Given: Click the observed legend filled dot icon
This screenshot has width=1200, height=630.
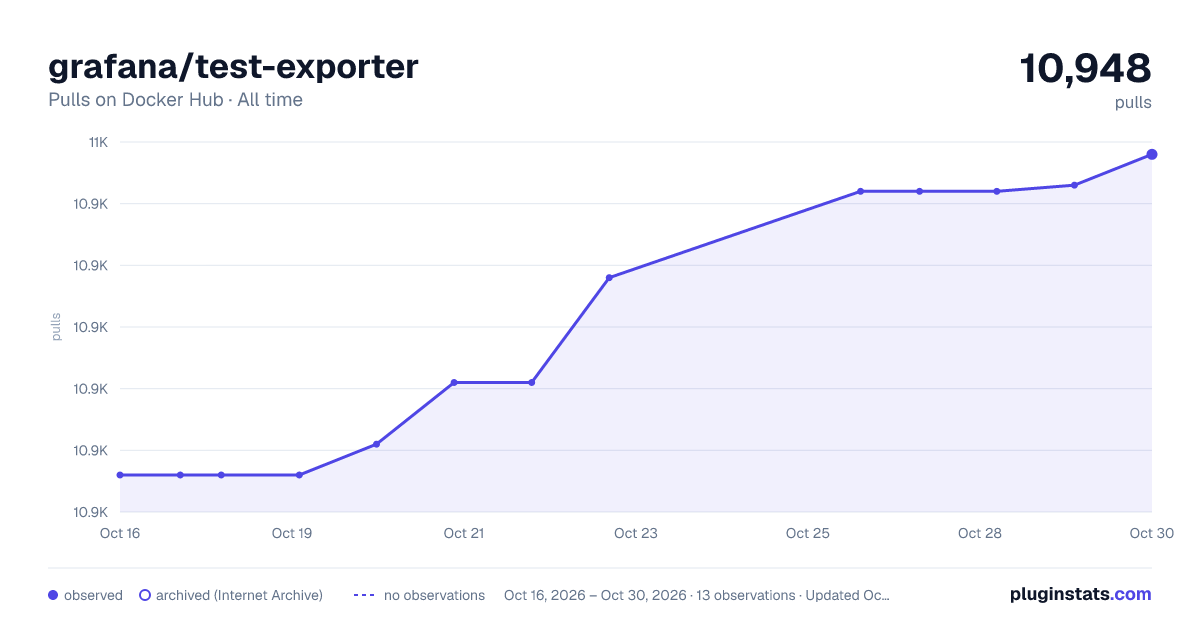Looking at the screenshot, I should click(53, 595).
